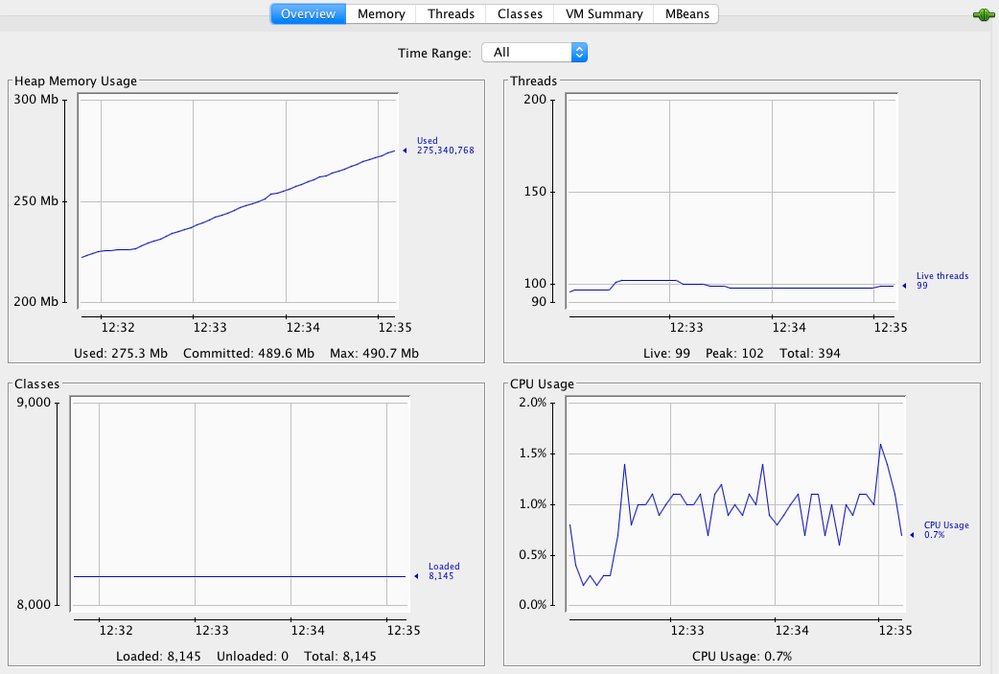Open the Classes tab
The image size is (999, 674).
pyautogui.click(x=520, y=14)
